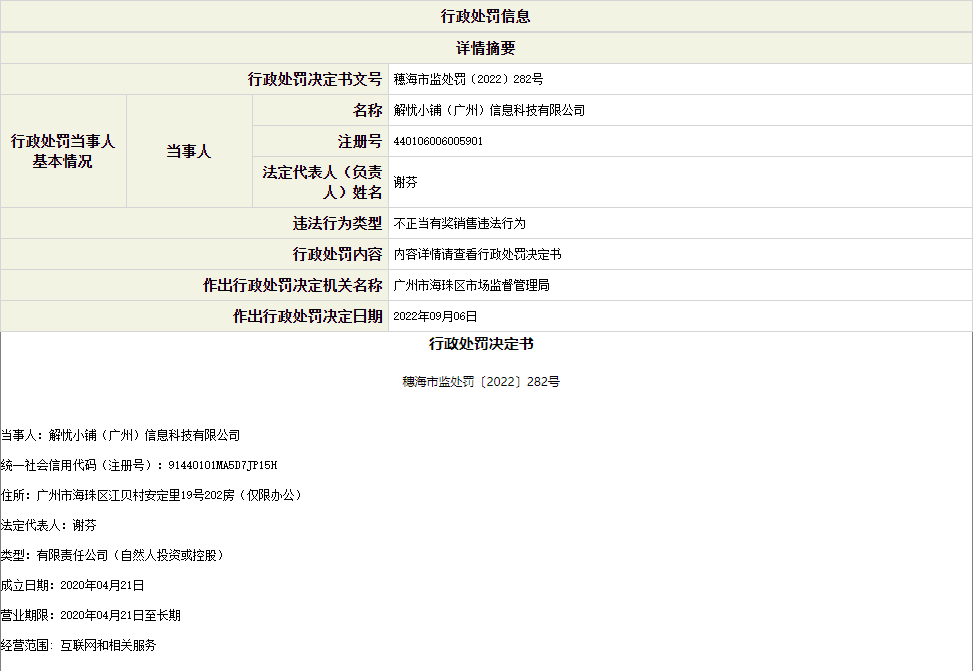The height and width of the screenshot is (671, 973).
Task: Select the decision date 2022年09月06日
Action: click(x=435, y=316)
